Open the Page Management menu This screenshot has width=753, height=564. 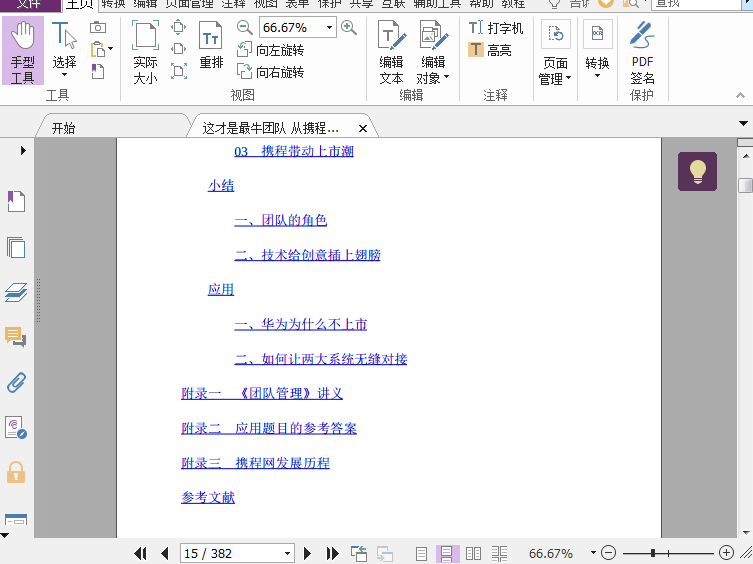pos(555,53)
